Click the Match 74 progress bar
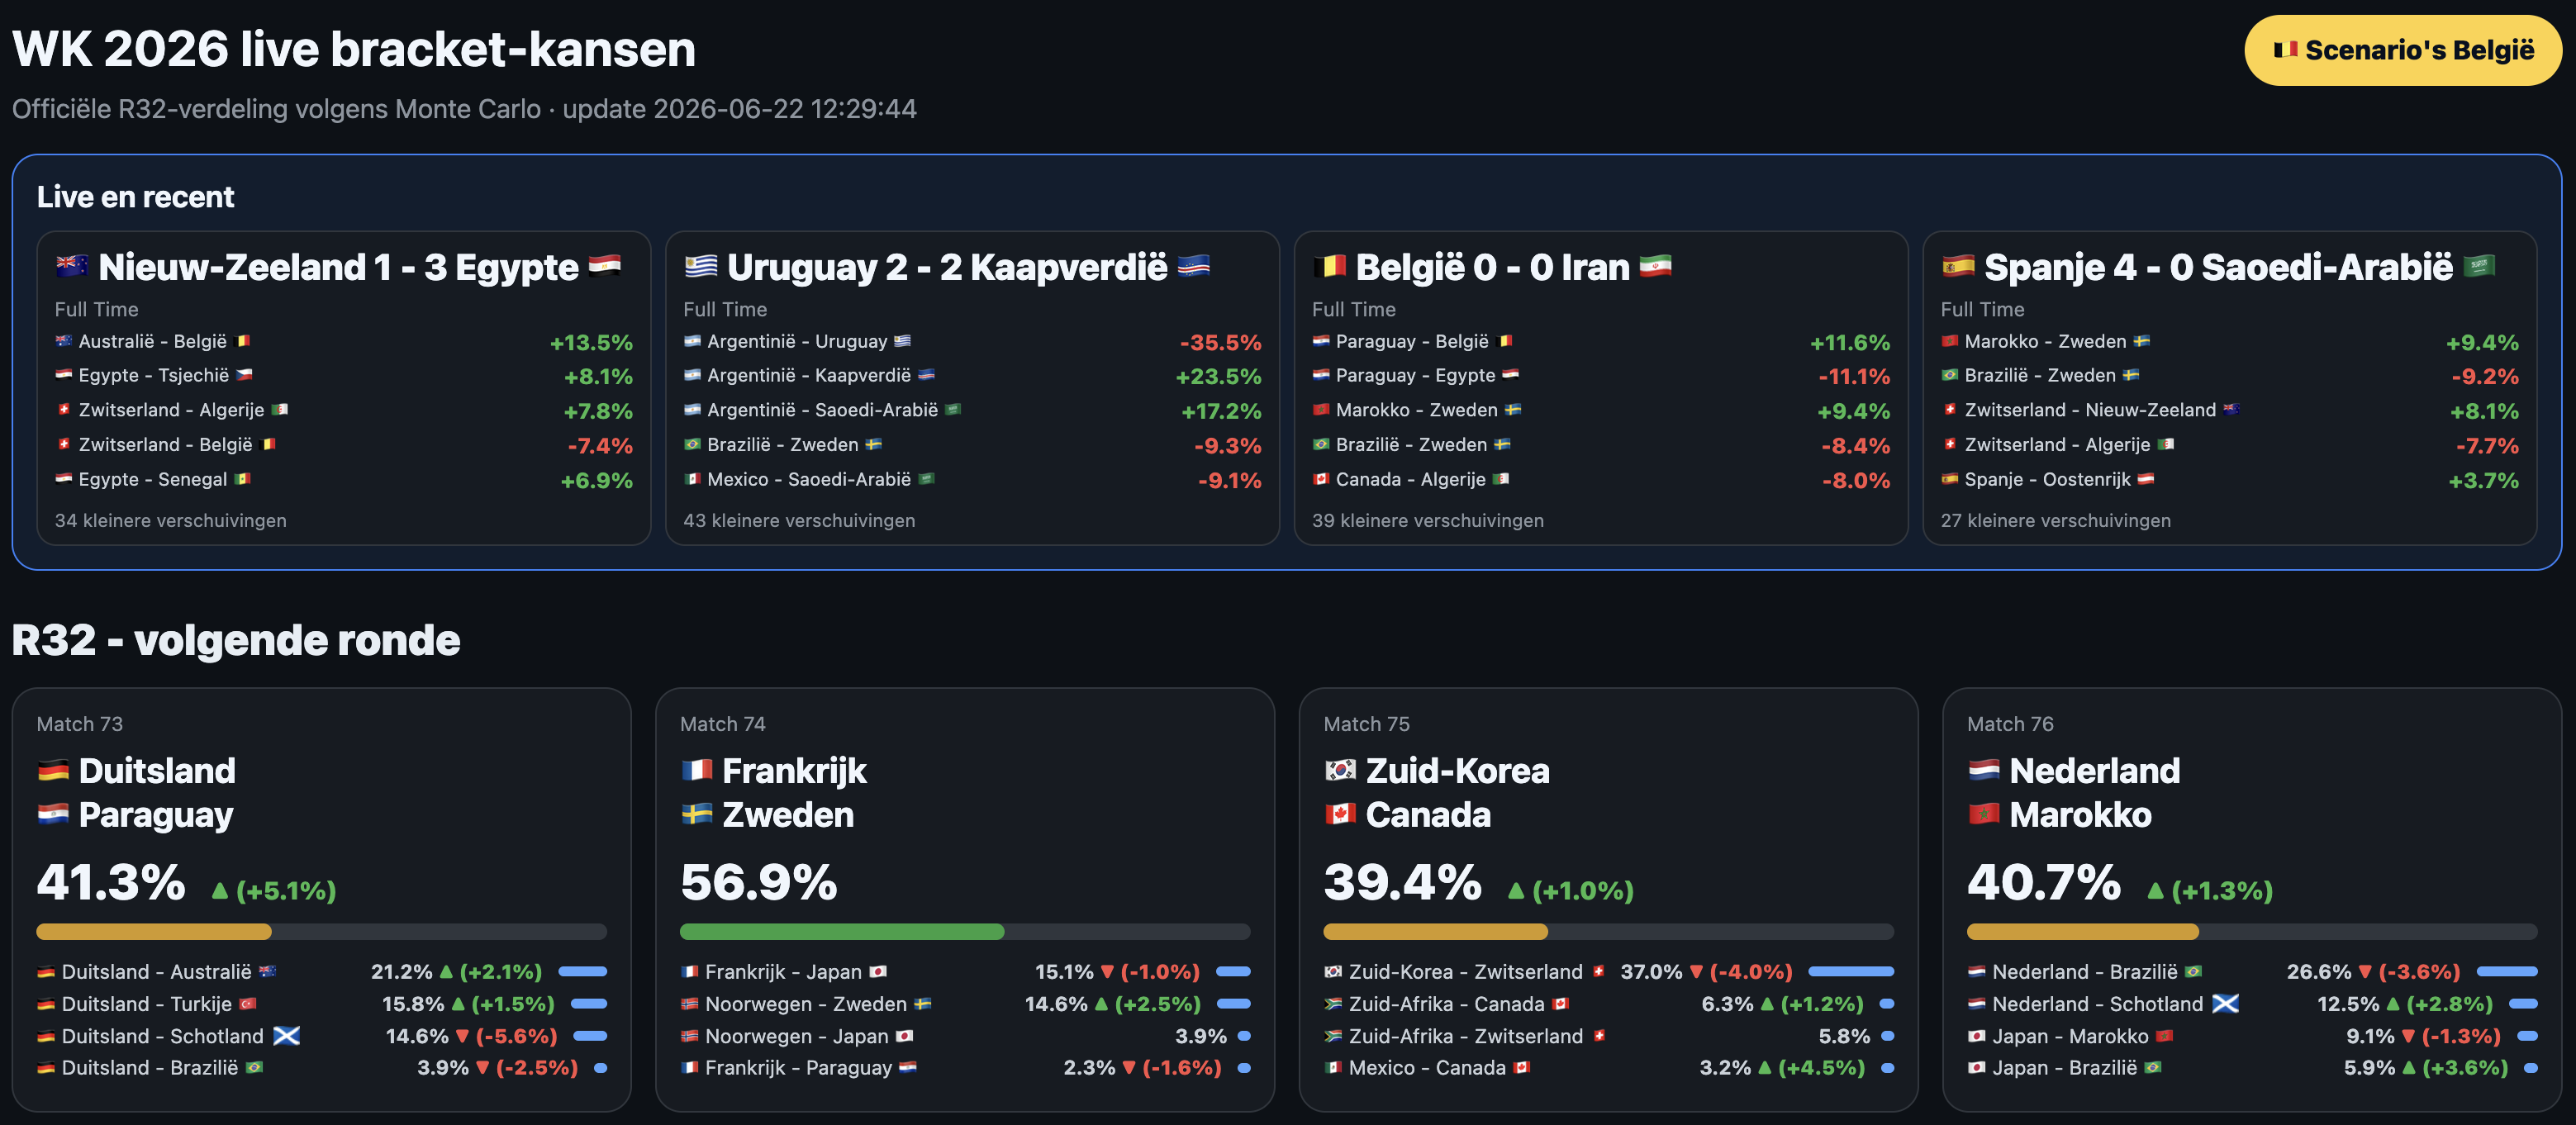This screenshot has height=1125, width=2576. [x=965, y=931]
